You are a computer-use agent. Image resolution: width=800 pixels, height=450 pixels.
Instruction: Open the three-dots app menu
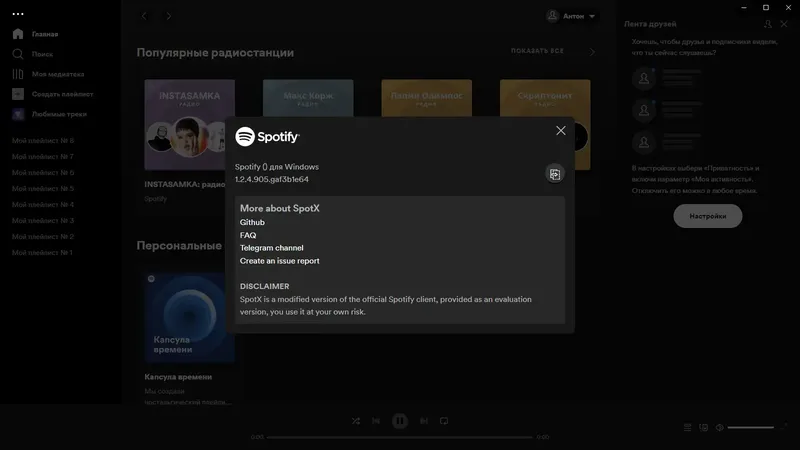[x=18, y=14]
